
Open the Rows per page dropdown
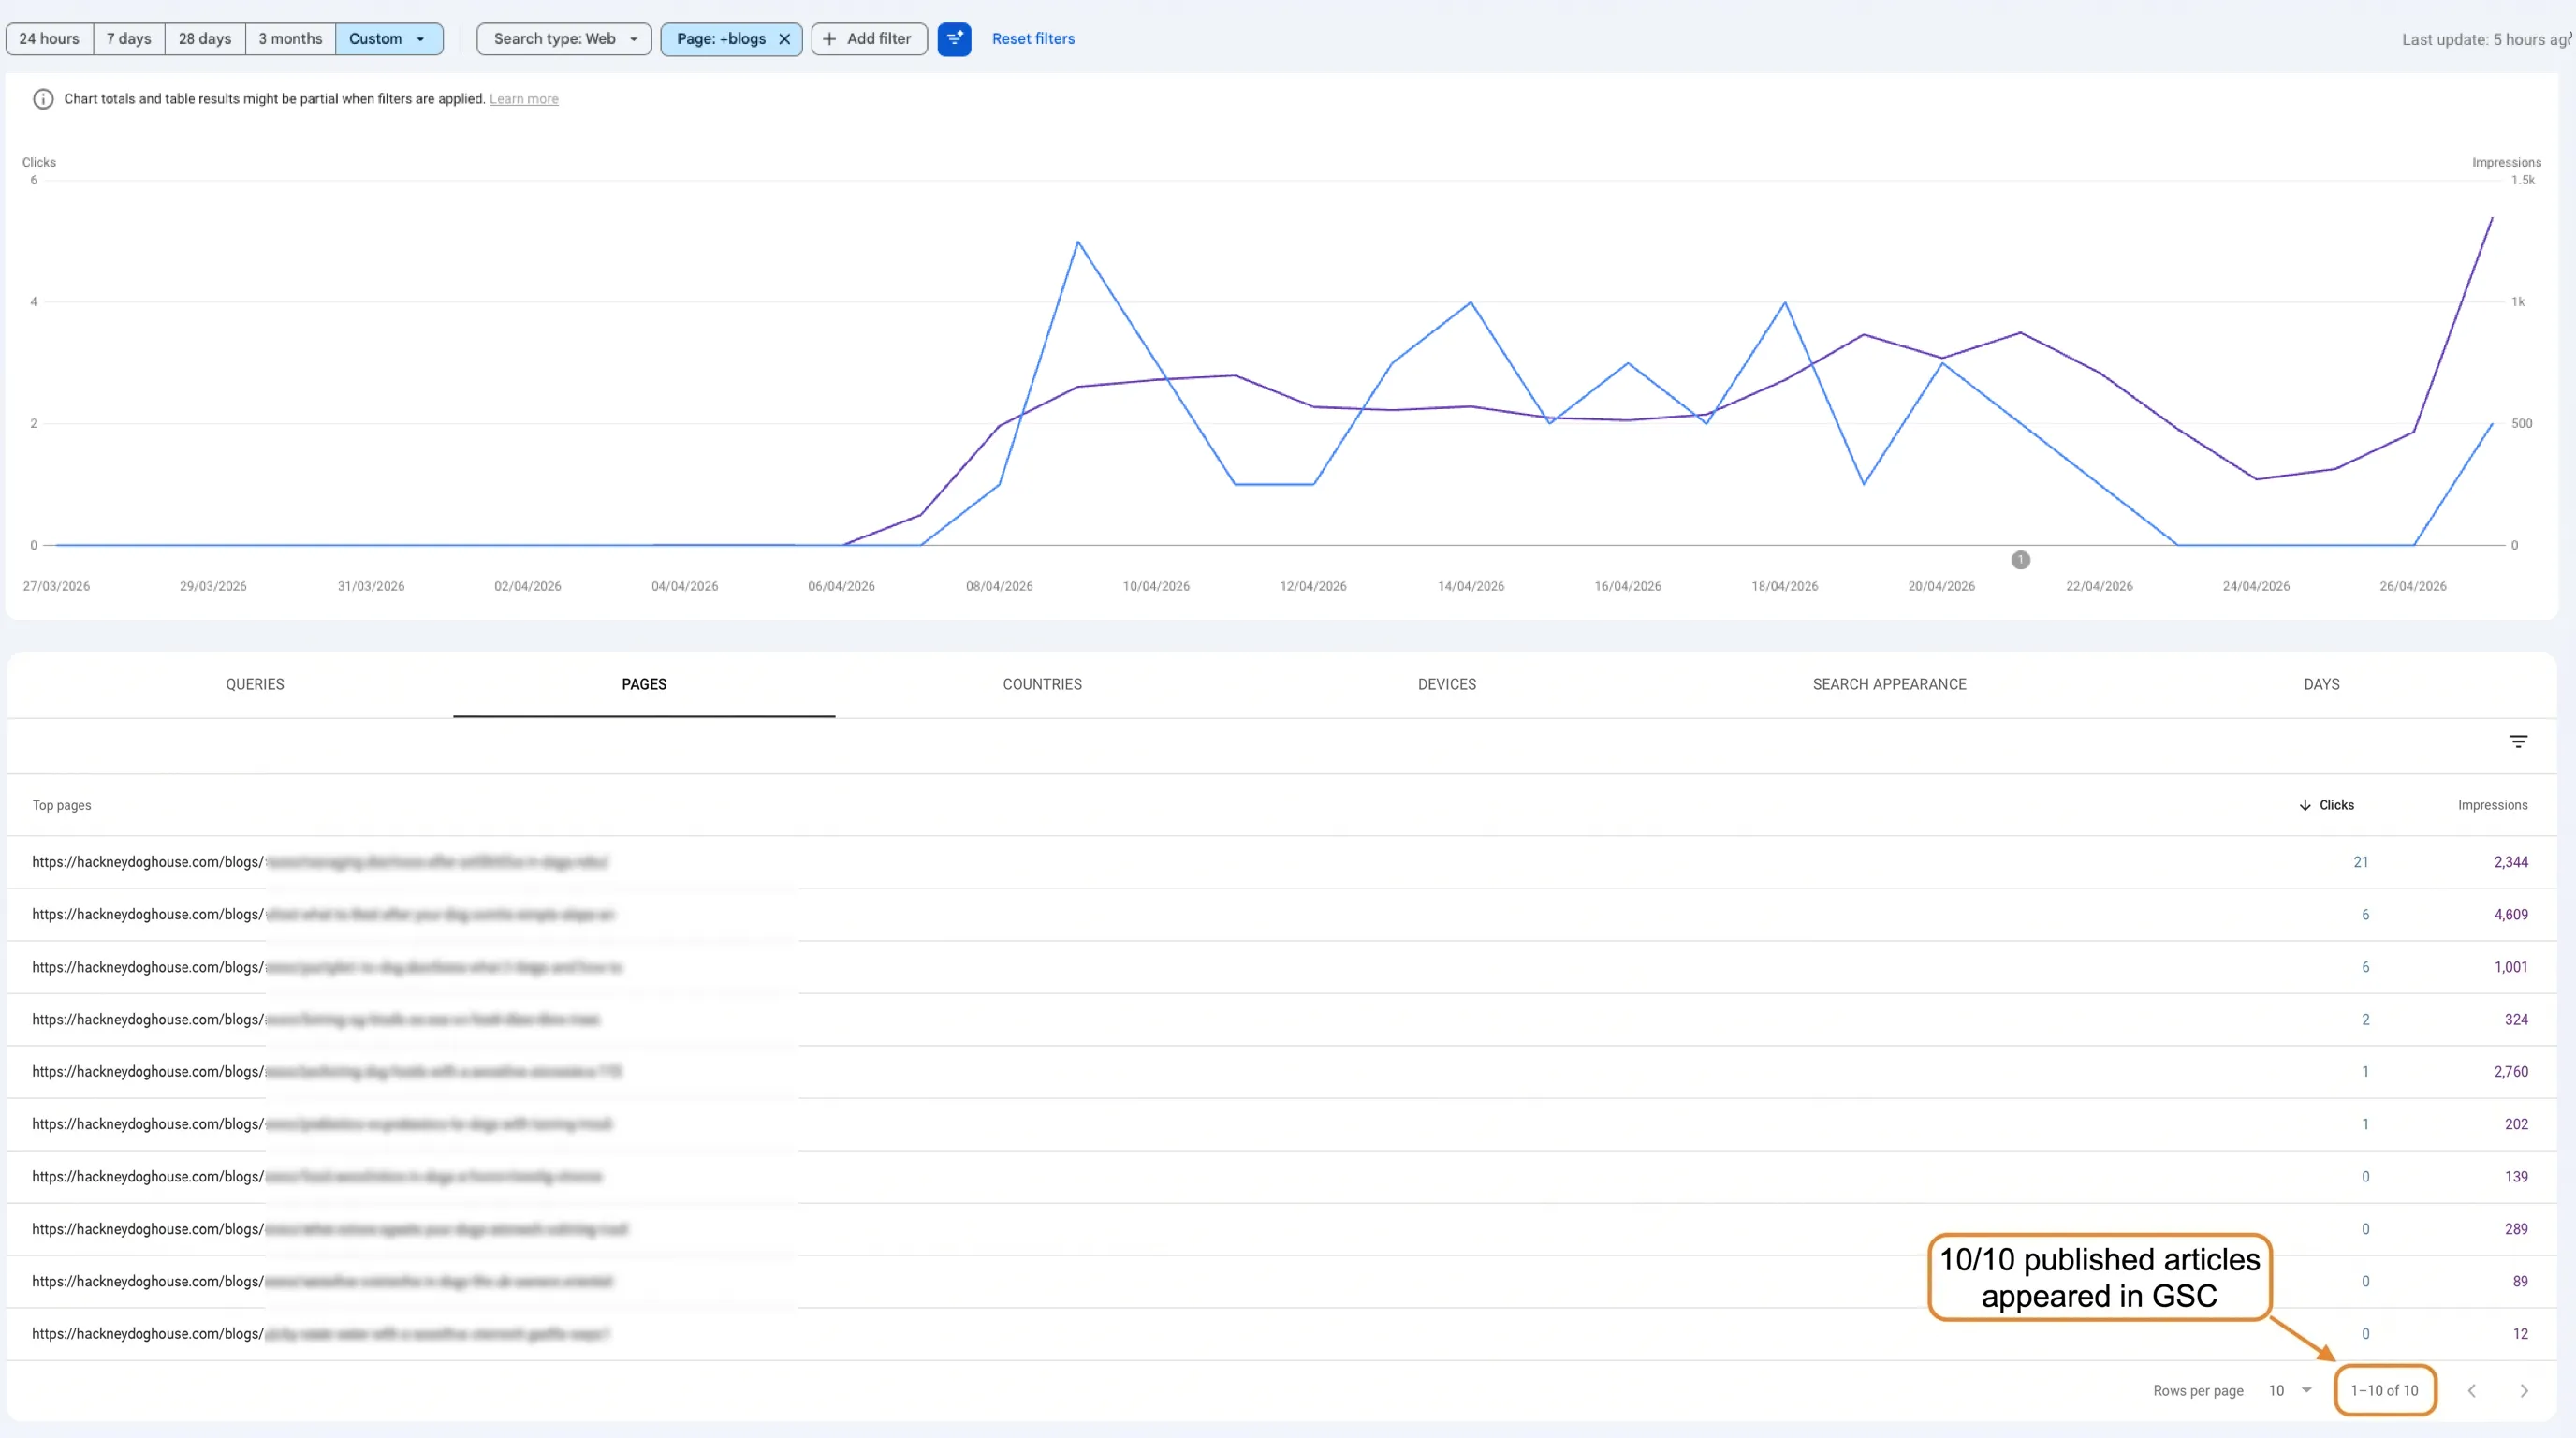(x=2290, y=1391)
